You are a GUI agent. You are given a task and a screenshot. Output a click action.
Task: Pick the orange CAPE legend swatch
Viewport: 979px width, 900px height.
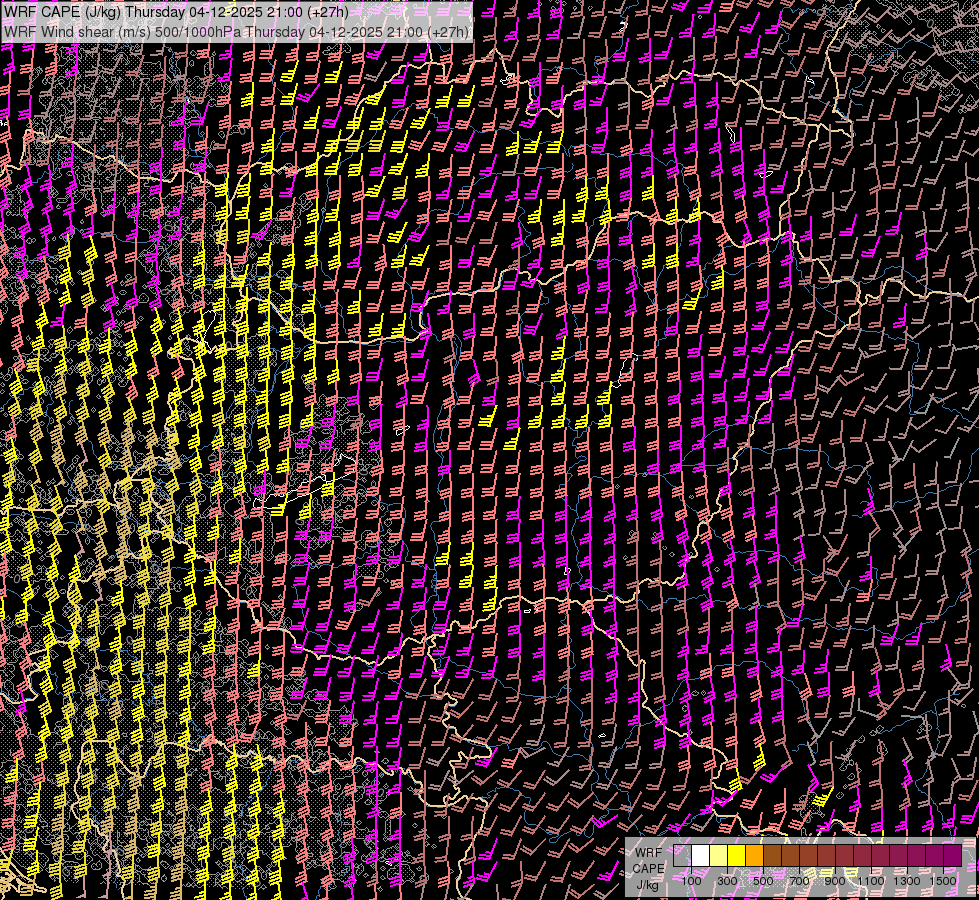point(754,856)
